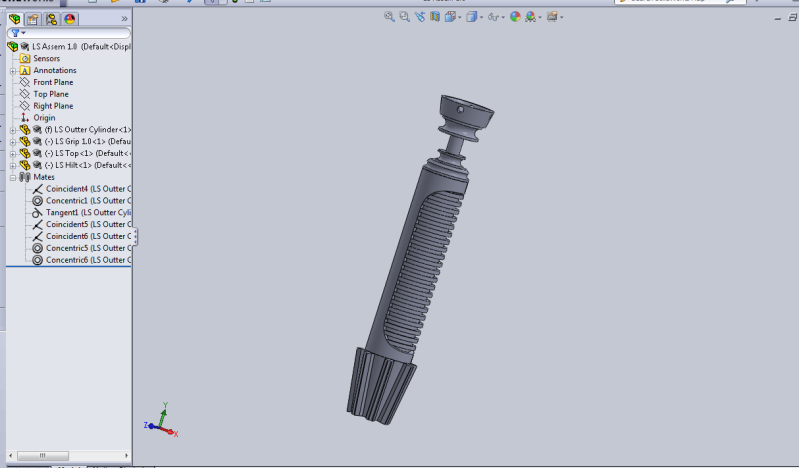Collapse the Mates folder
799x468 pixels.
click(13, 177)
